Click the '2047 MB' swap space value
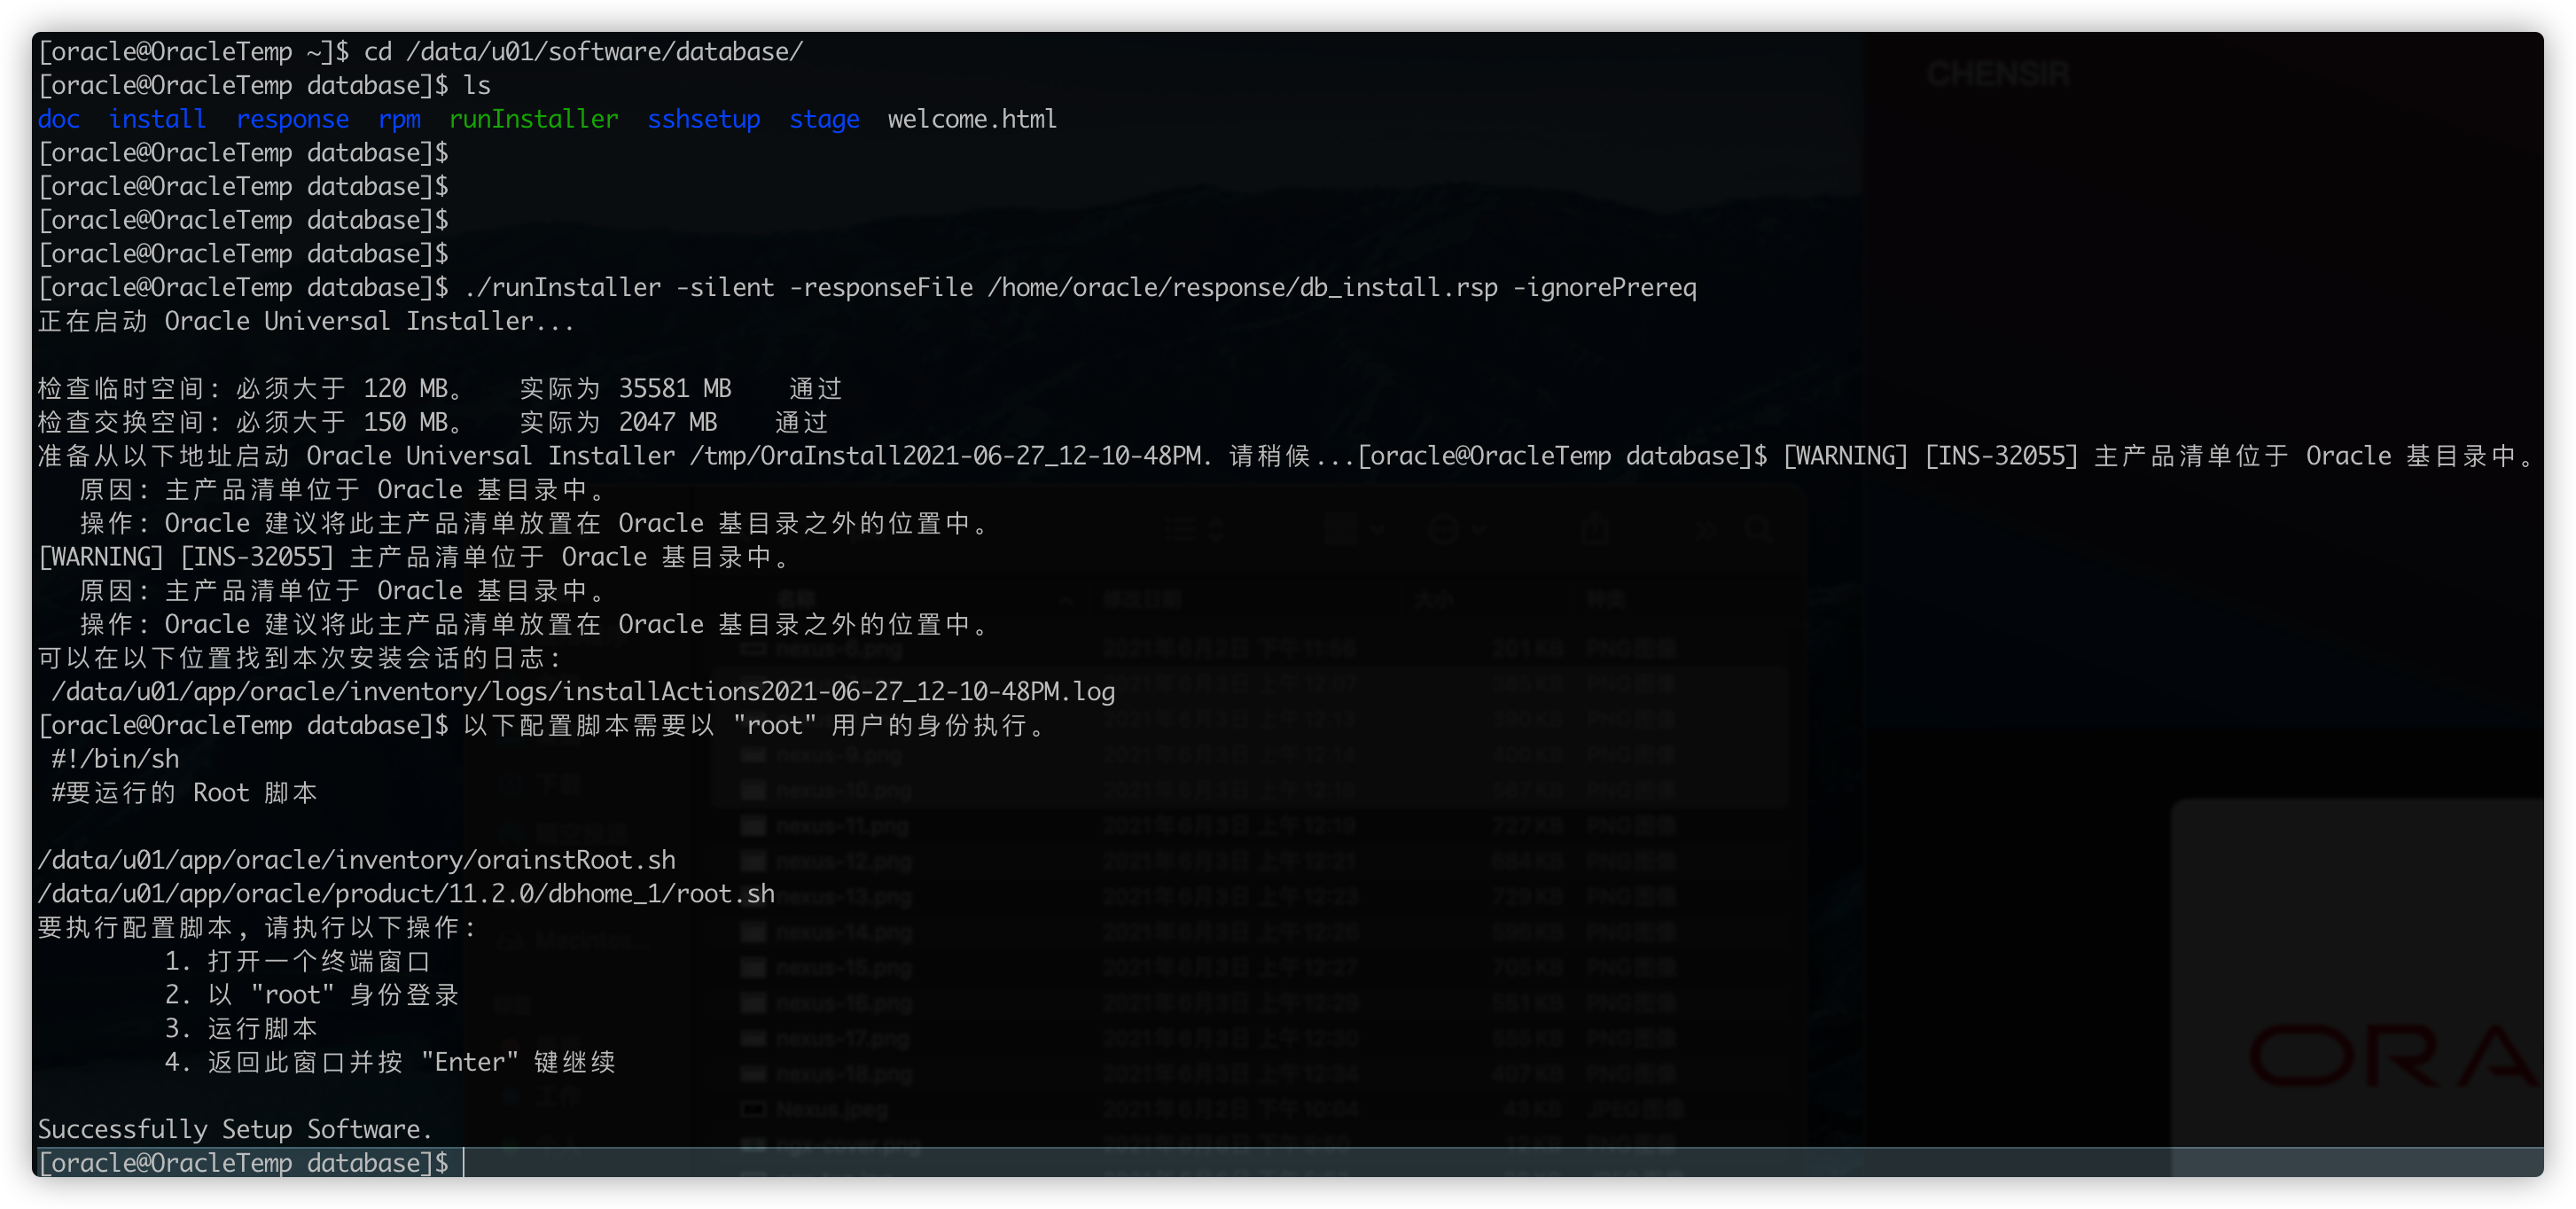The width and height of the screenshot is (2576, 1209). point(668,422)
